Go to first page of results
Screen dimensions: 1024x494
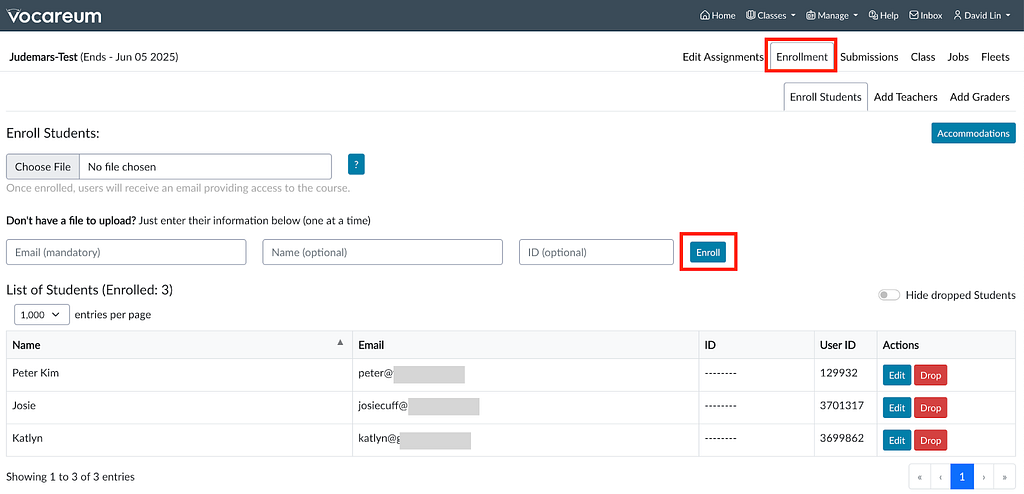tap(919, 477)
